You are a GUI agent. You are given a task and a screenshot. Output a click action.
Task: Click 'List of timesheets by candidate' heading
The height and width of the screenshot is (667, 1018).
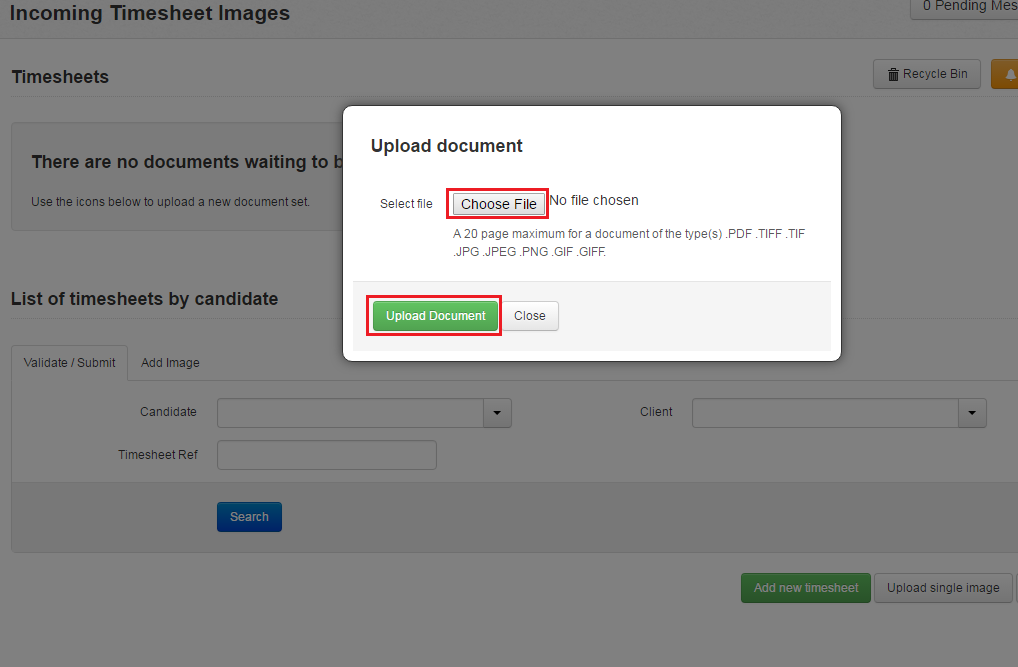[144, 299]
